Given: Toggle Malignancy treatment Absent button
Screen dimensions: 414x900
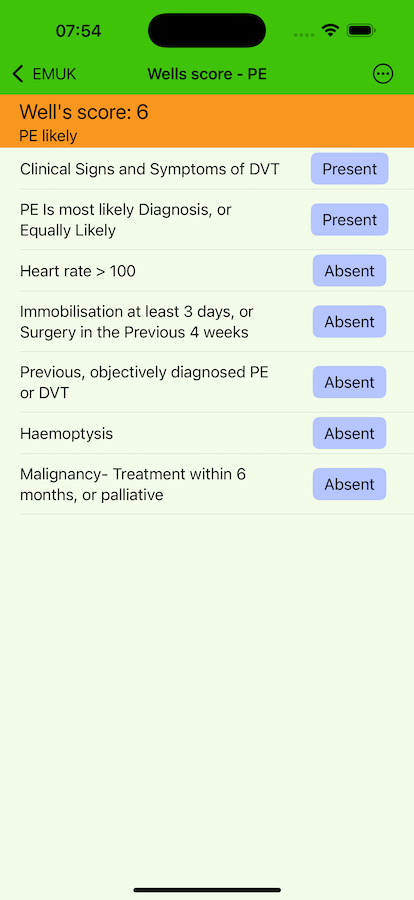Looking at the screenshot, I should [x=350, y=484].
